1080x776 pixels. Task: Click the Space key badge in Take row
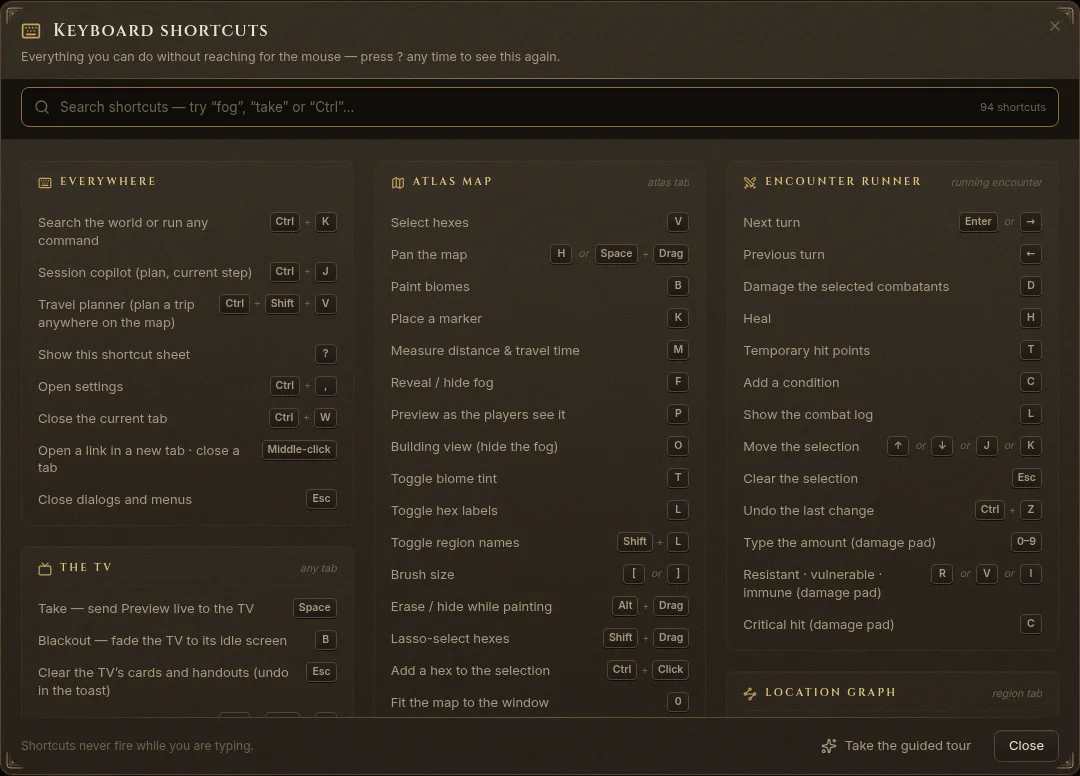pyautogui.click(x=314, y=607)
